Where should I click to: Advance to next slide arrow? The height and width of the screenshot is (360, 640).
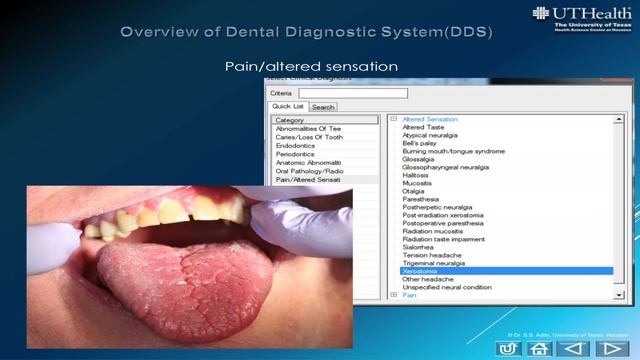[x=612, y=349]
